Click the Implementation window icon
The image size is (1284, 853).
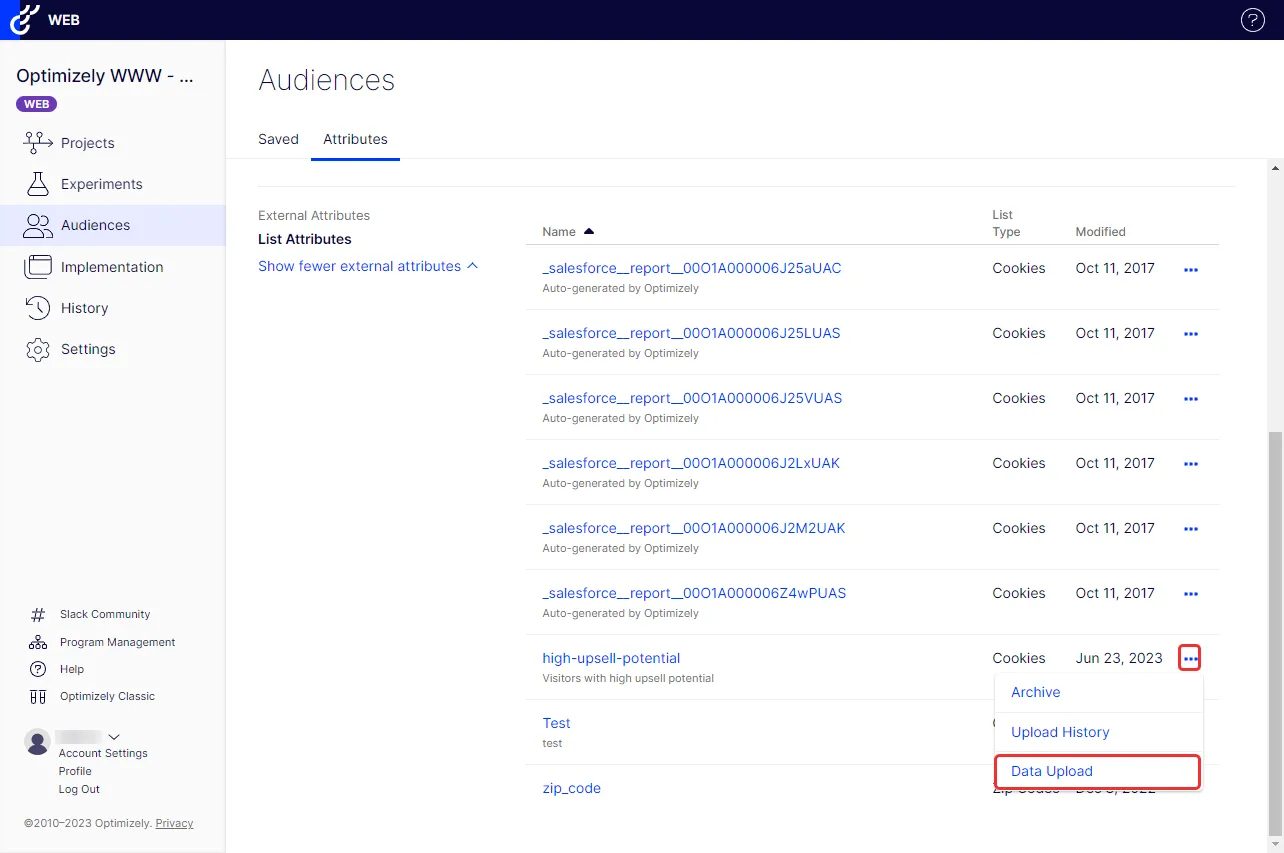click(38, 267)
